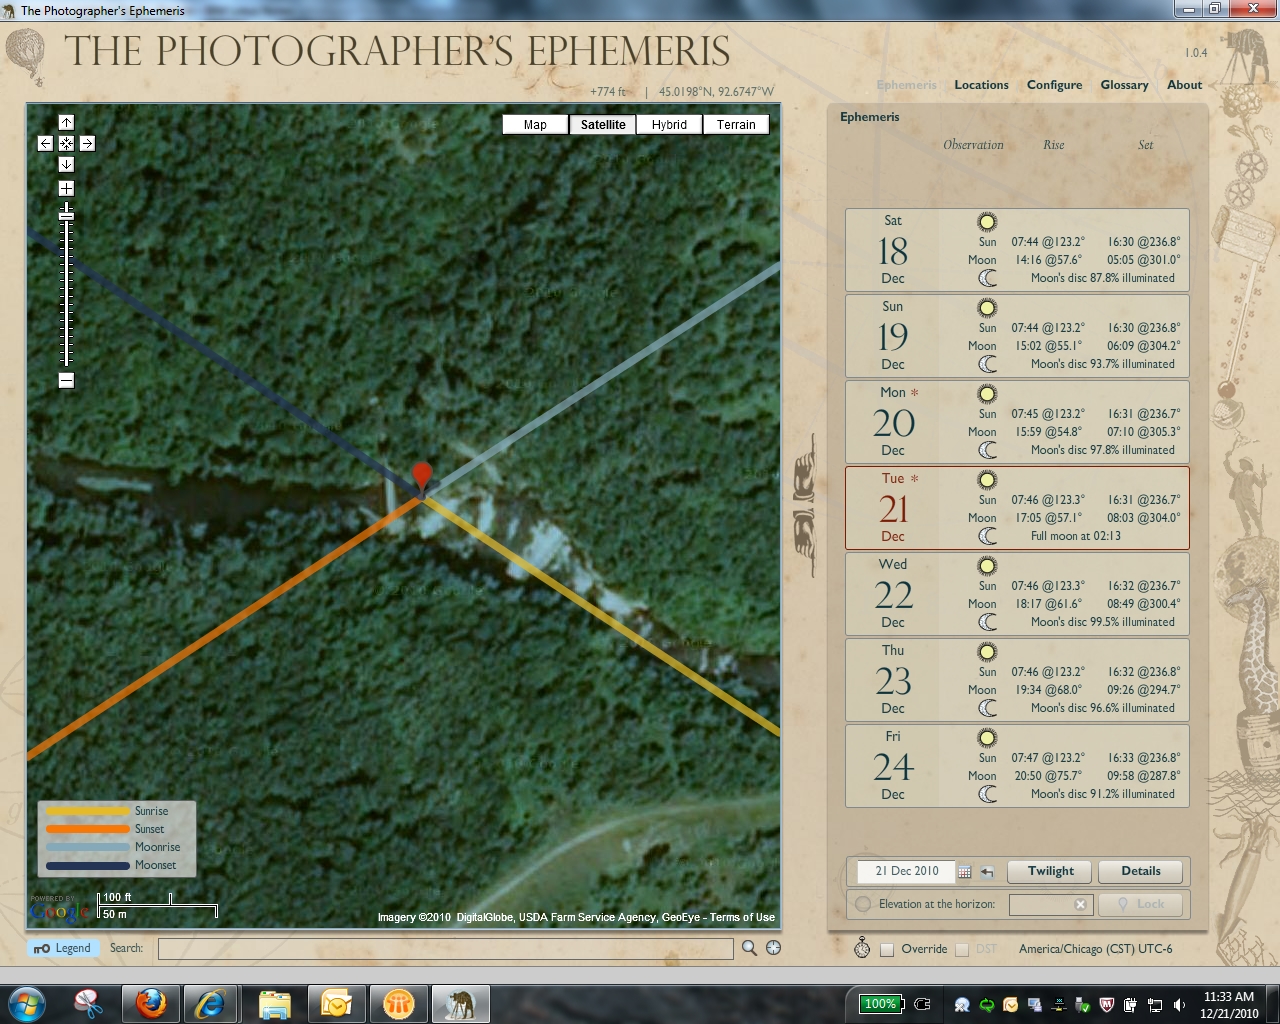Open the calendar date picker icon
The image size is (1280, 1024).
(x=965, y=872)
